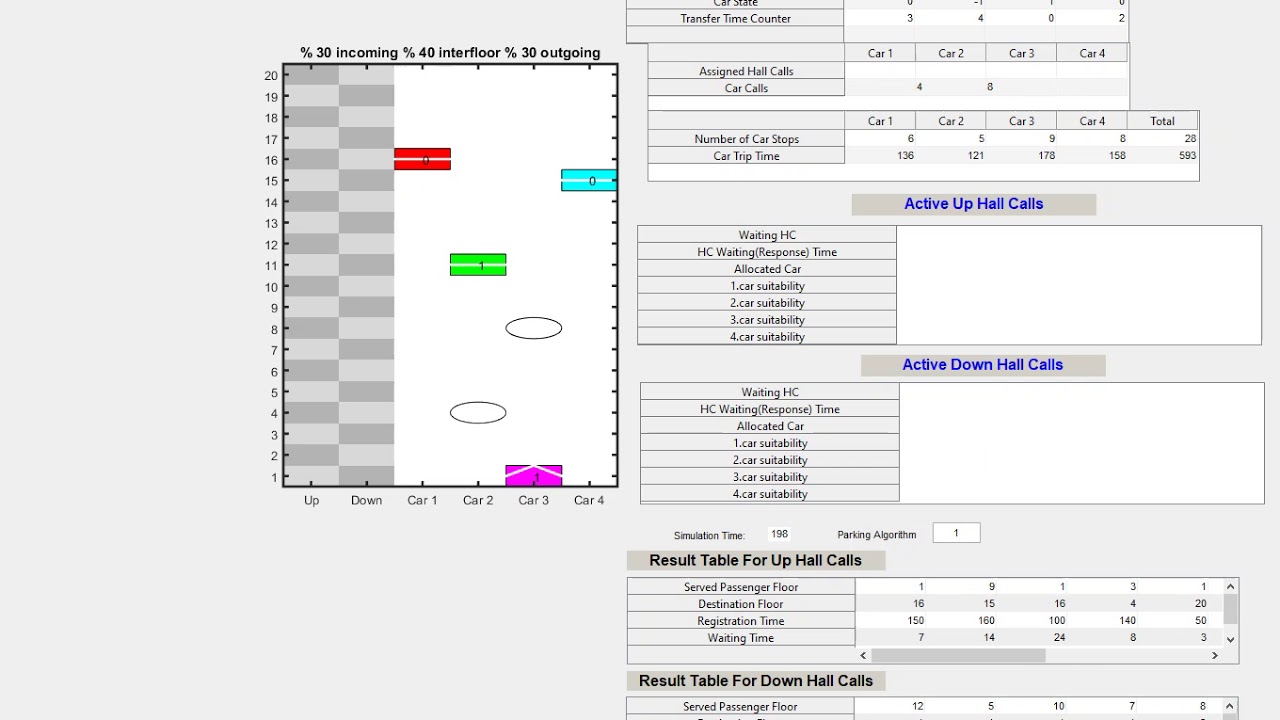Click the Up axis label below the chart
Viewport: 1280px width, 720px height.
[311, 500]
